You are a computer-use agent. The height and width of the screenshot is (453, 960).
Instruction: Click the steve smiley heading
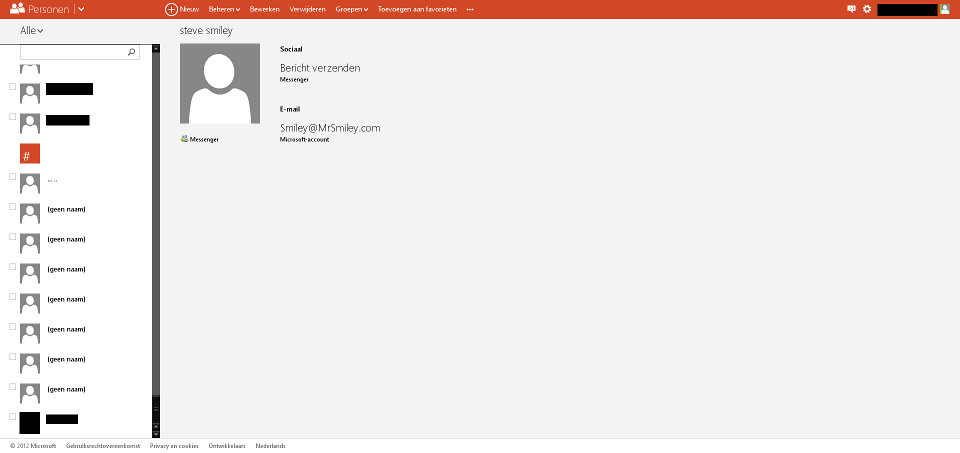[206, 31]
